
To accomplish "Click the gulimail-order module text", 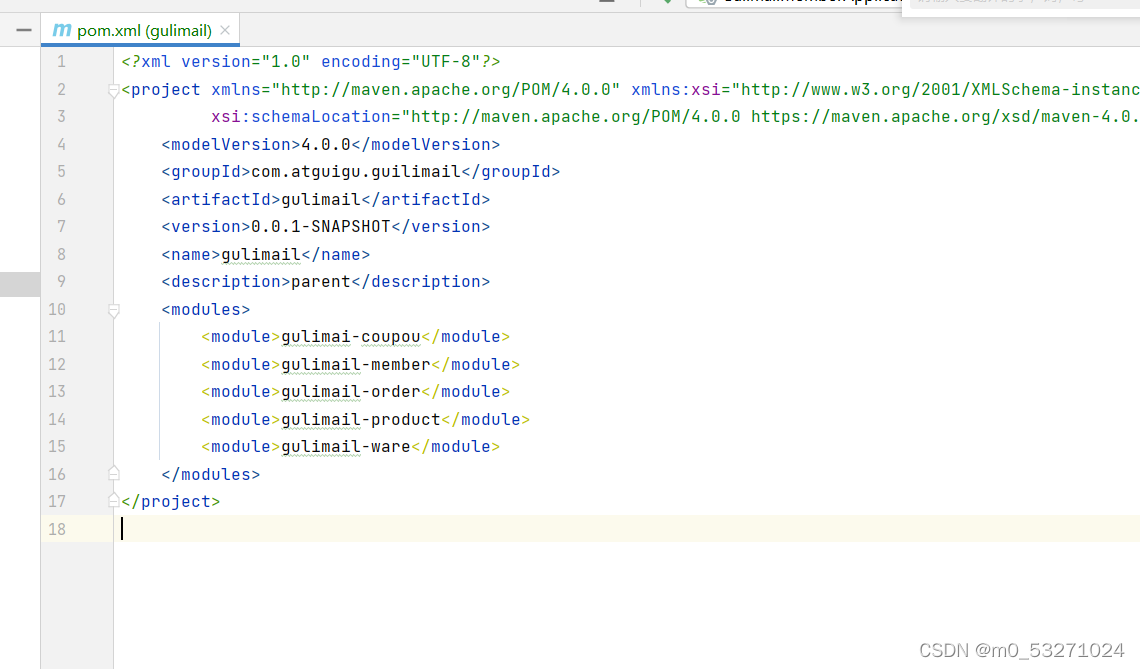I will pyautogui.click(x=351, y=392).
